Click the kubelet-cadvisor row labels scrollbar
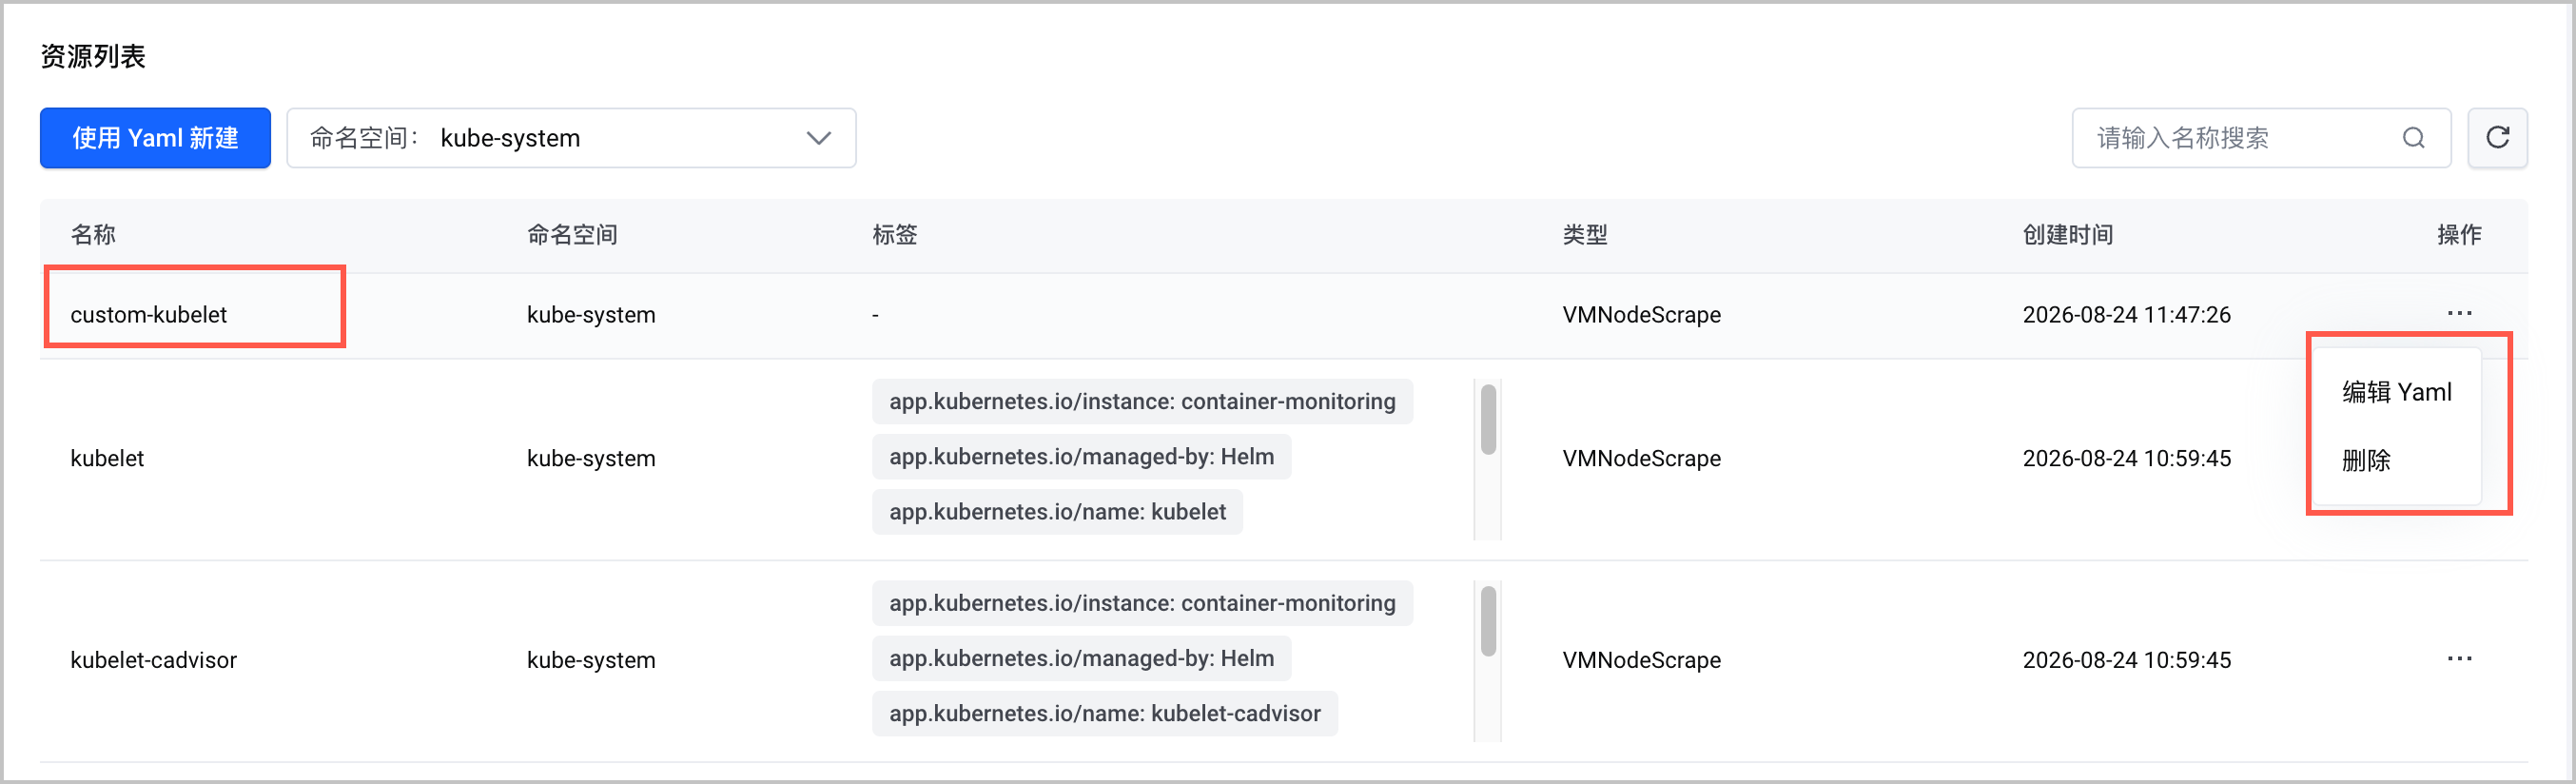 [x=1488, y=661]
